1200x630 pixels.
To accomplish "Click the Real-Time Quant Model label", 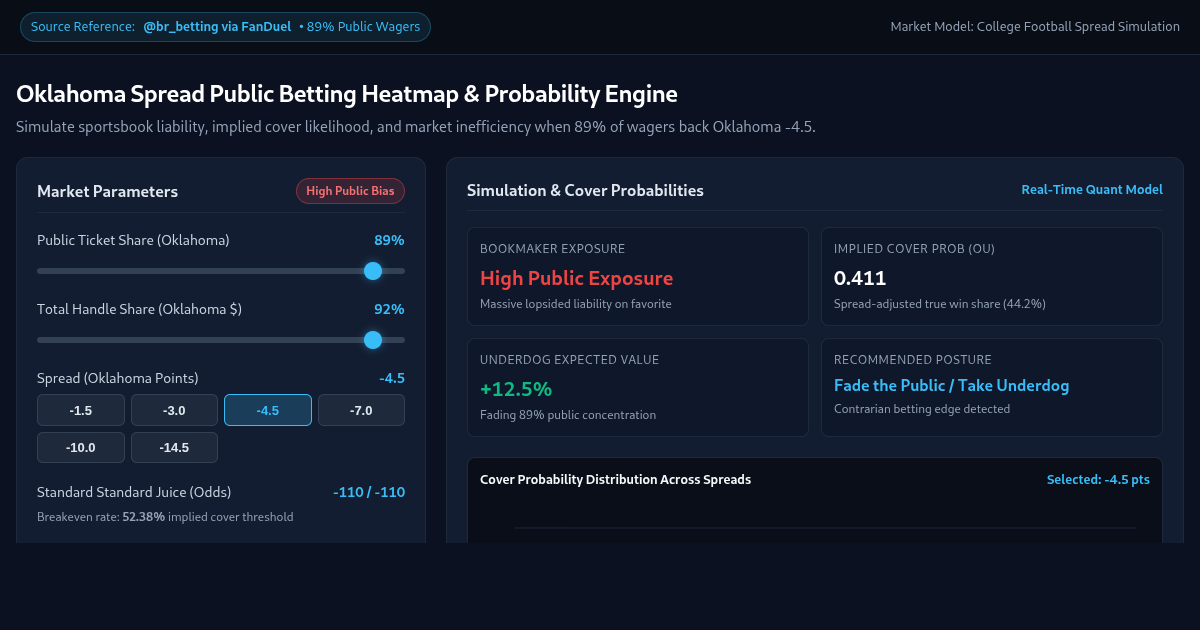I will [x=1092, y=190].
